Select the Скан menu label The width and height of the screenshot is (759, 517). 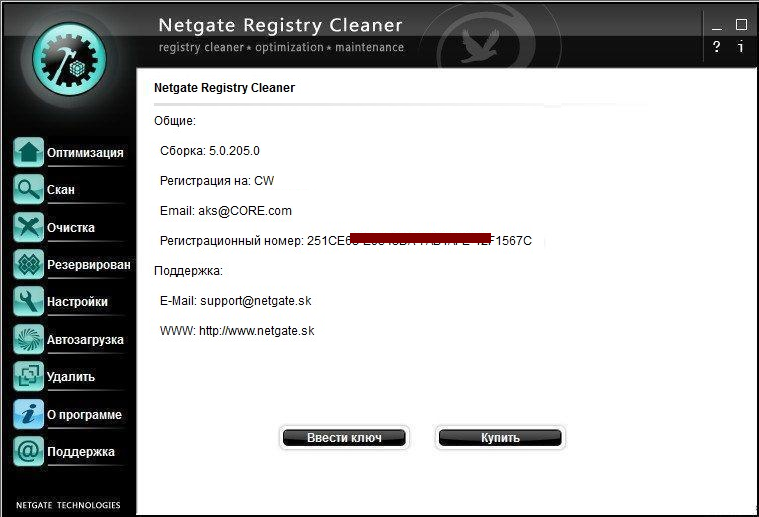61,190
